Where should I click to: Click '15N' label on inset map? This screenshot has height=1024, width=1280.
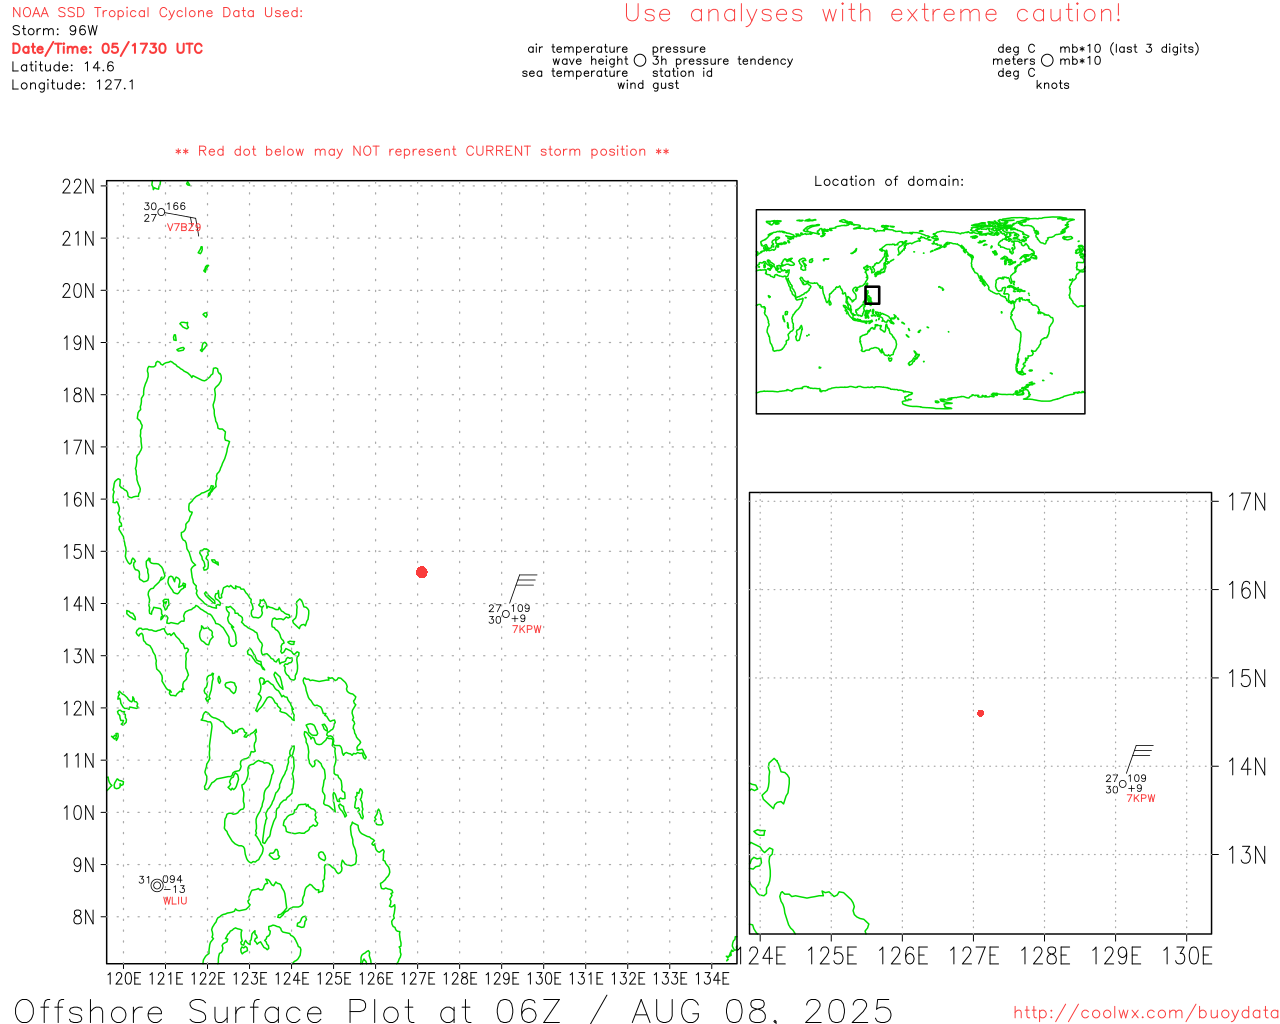(1247, 679)
